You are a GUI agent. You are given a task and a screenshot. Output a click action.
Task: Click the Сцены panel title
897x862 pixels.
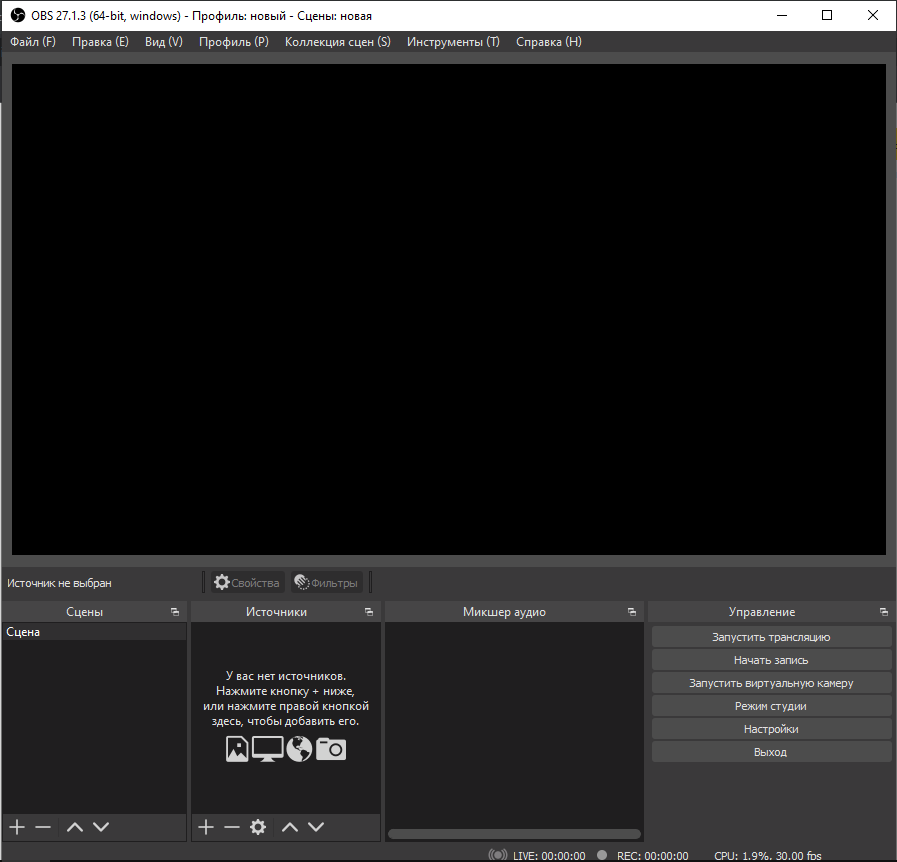pos(85,612)
